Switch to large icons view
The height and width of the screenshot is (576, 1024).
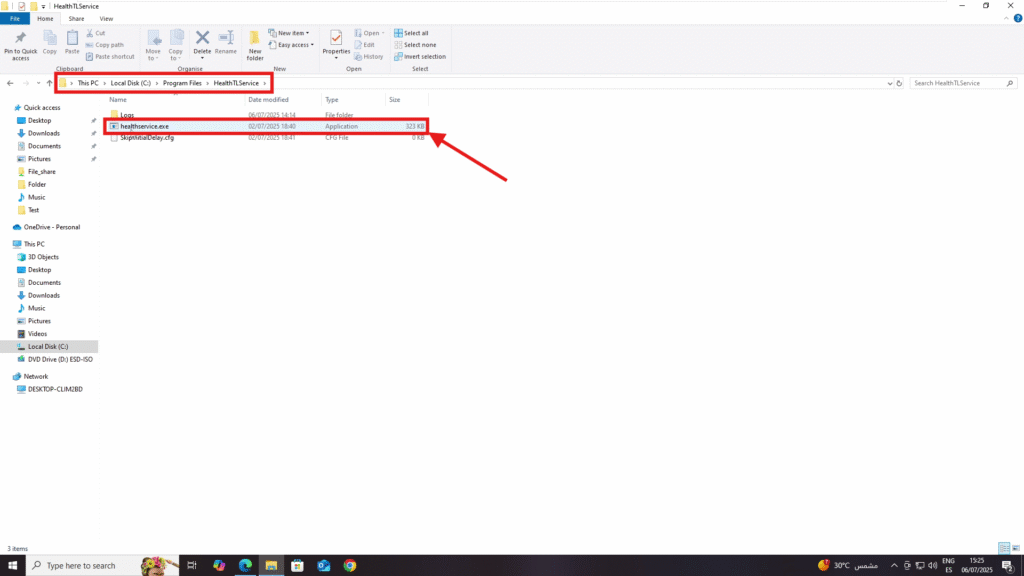[x=1016, y=549]
